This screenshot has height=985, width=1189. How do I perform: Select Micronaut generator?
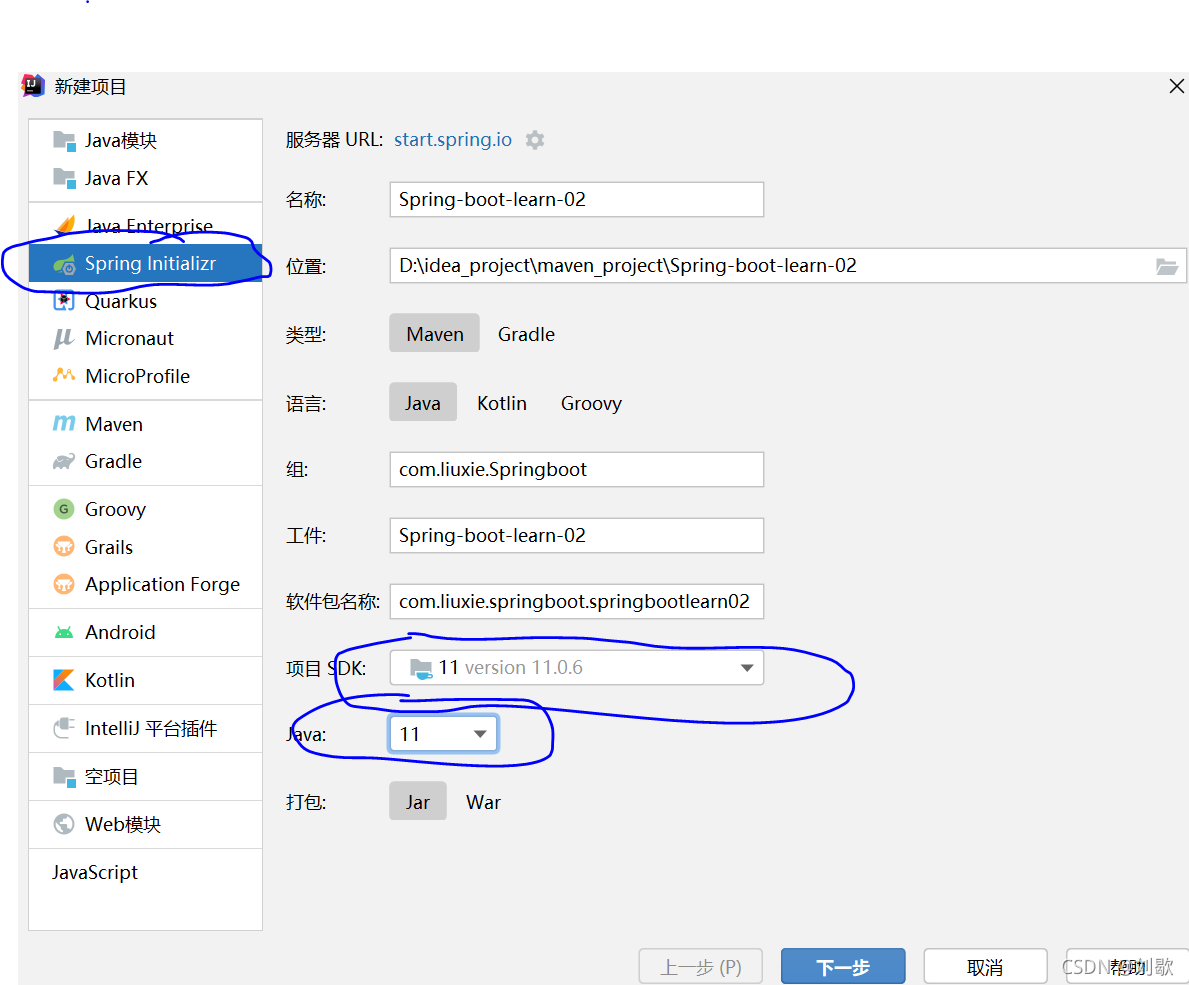click(x=146, y=338)
